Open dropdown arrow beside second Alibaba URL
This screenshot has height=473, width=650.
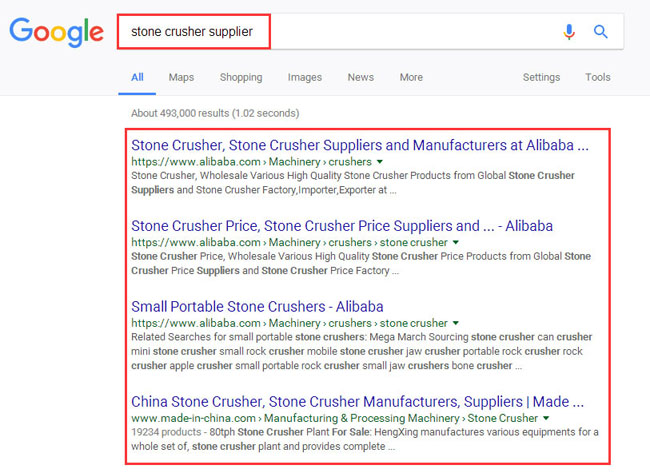pos(457,242)
